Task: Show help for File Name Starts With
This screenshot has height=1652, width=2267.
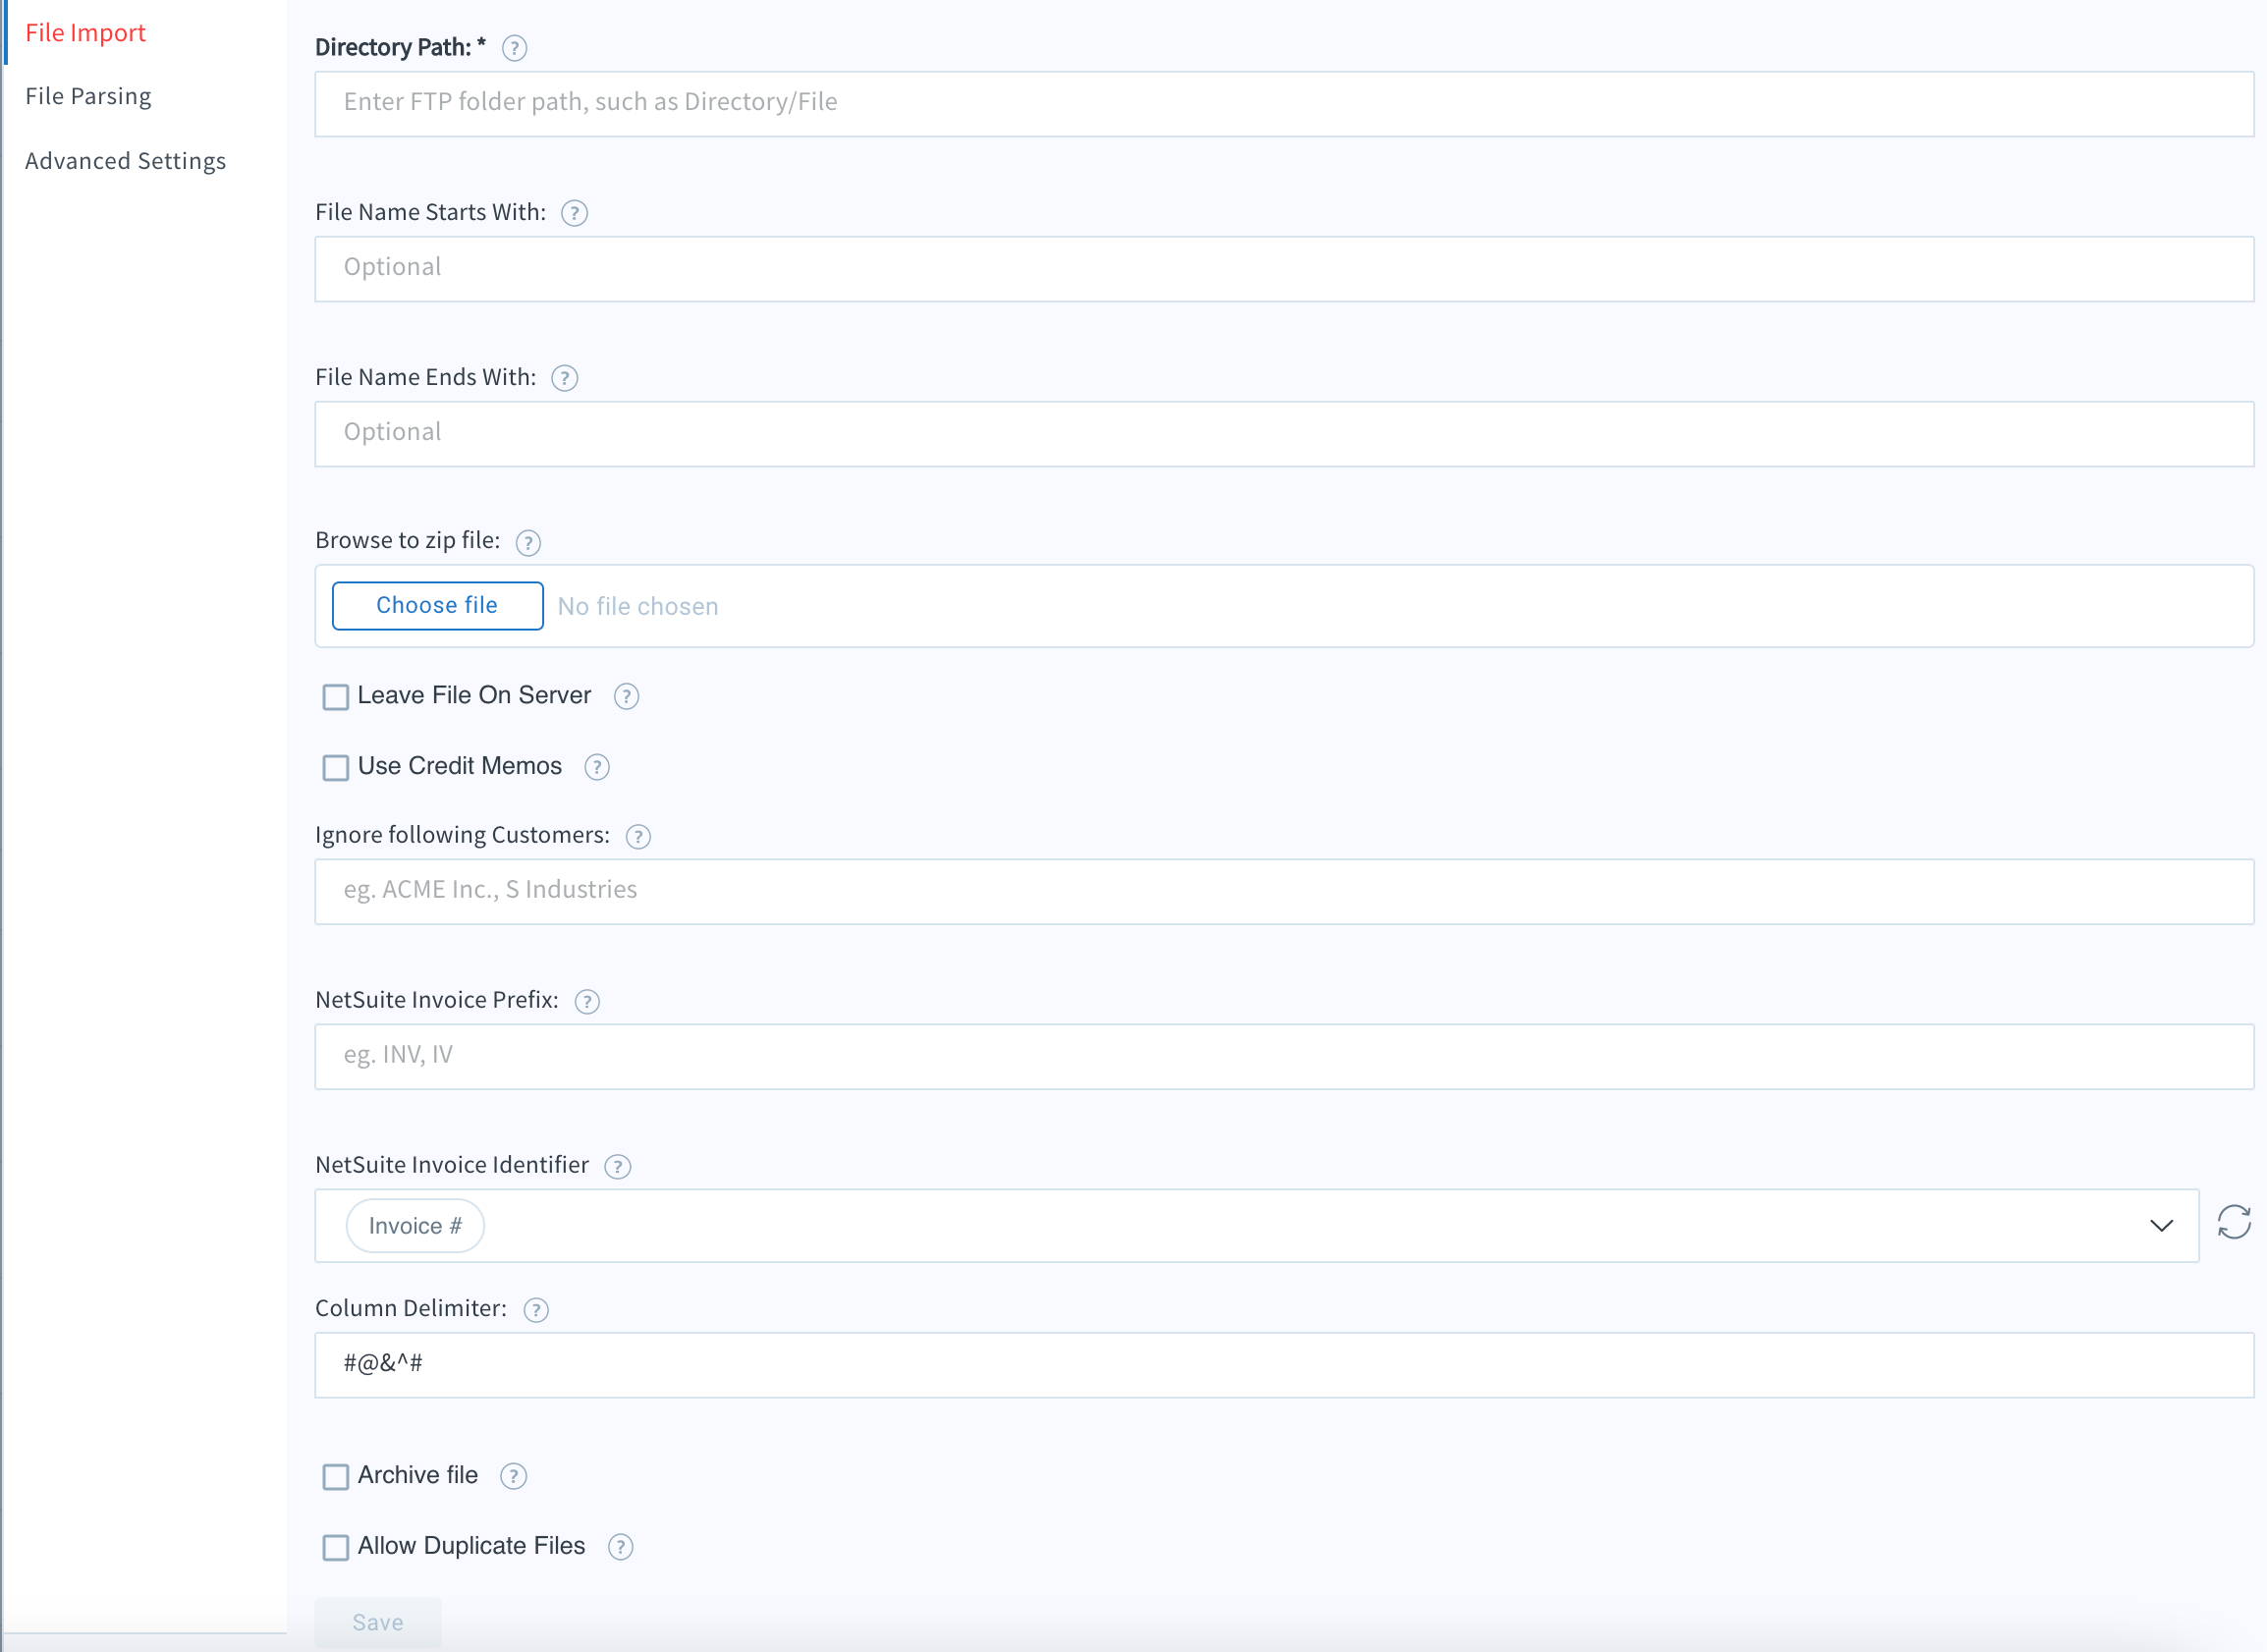Action: [574, 213]
